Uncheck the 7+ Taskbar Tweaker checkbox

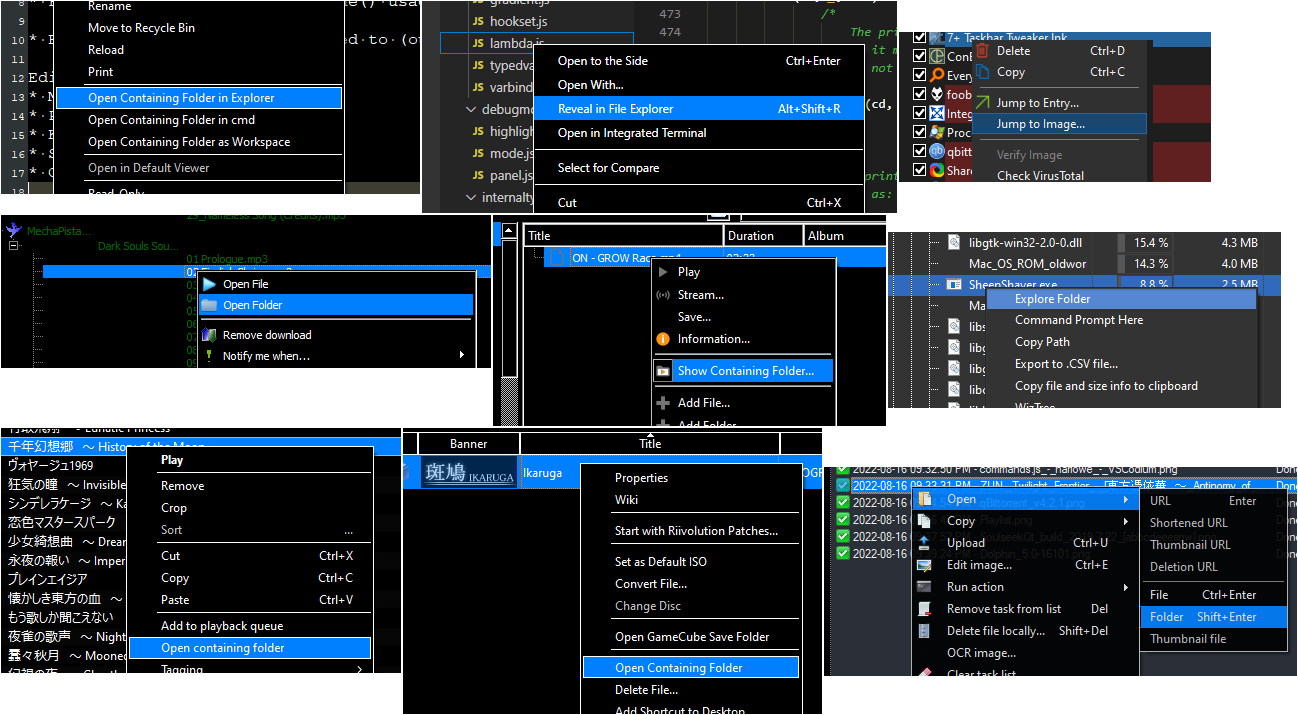point(919,38)
